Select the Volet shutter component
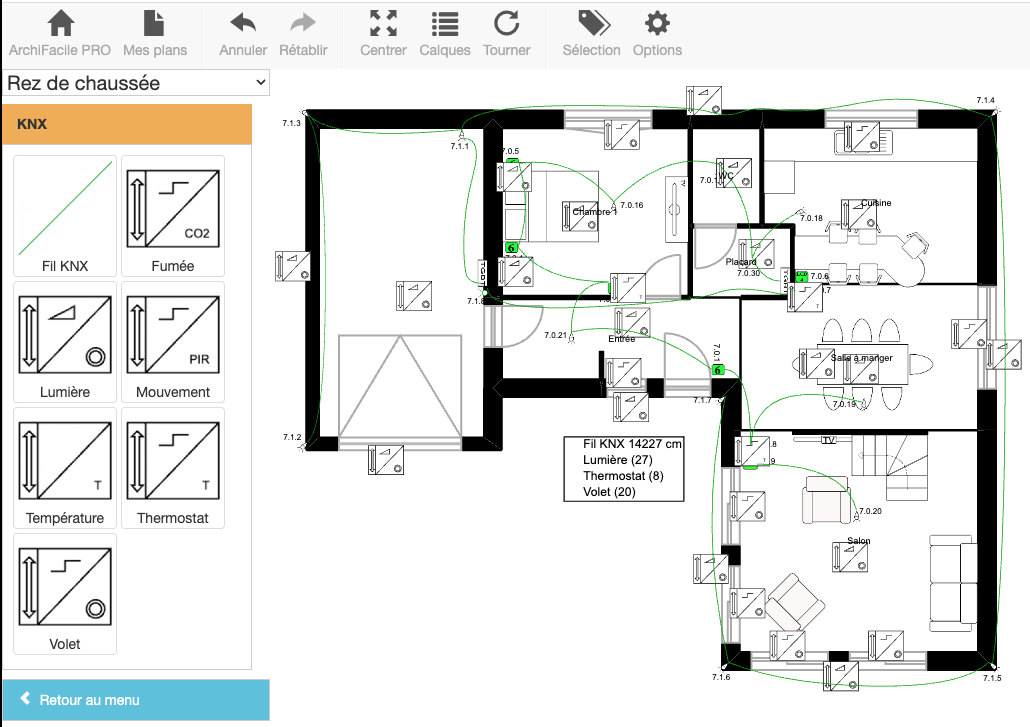 (65, 593)
